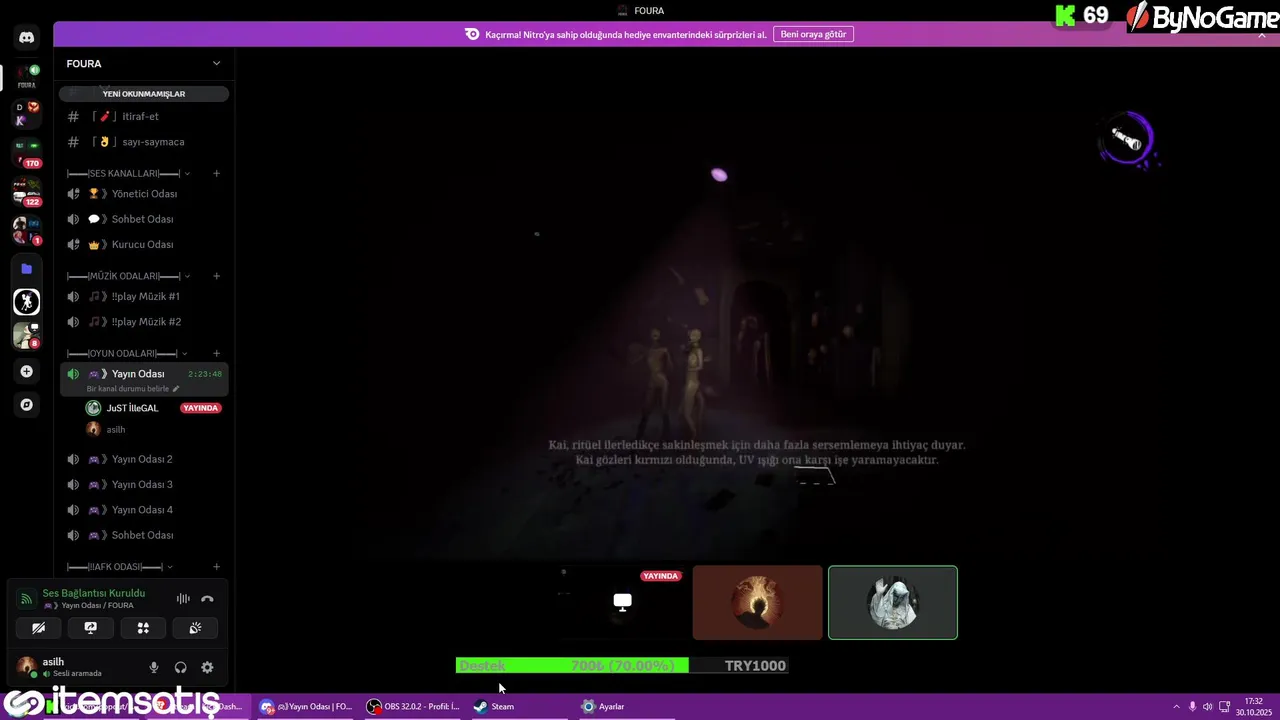Click YAYINDA badge next to JuST İlleGAL
This screenshot has width=1280, height=720.
click(x=200, y=408)
